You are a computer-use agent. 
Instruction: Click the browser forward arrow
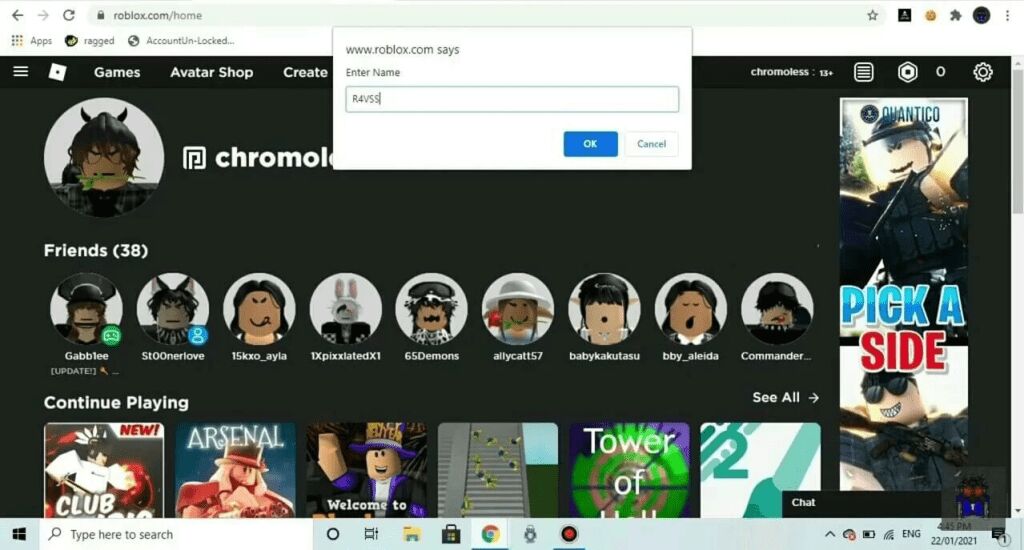(43, 15)
